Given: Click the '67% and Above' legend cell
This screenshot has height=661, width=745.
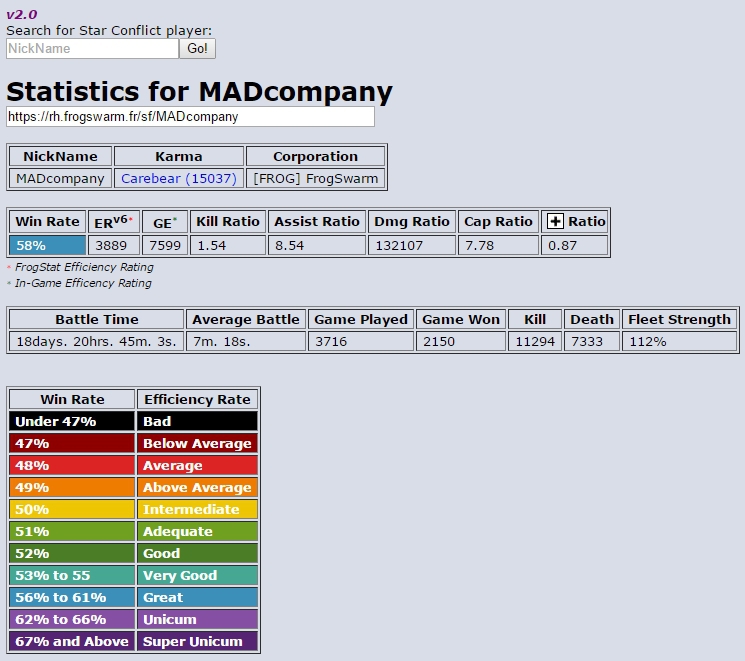Looking at the screenshot, I should click(72, 641).
